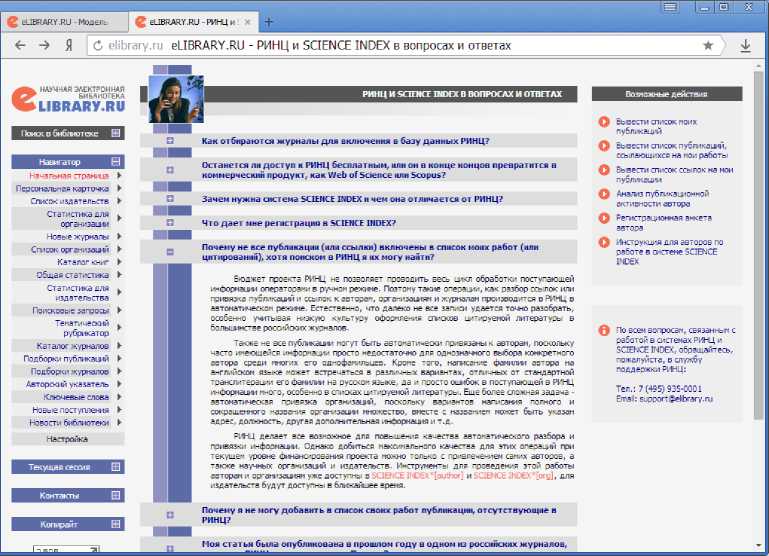Switch to eLIBRARY.RU - Модель tab
This screenshot has height=556, width=769.
pos(64,22)
